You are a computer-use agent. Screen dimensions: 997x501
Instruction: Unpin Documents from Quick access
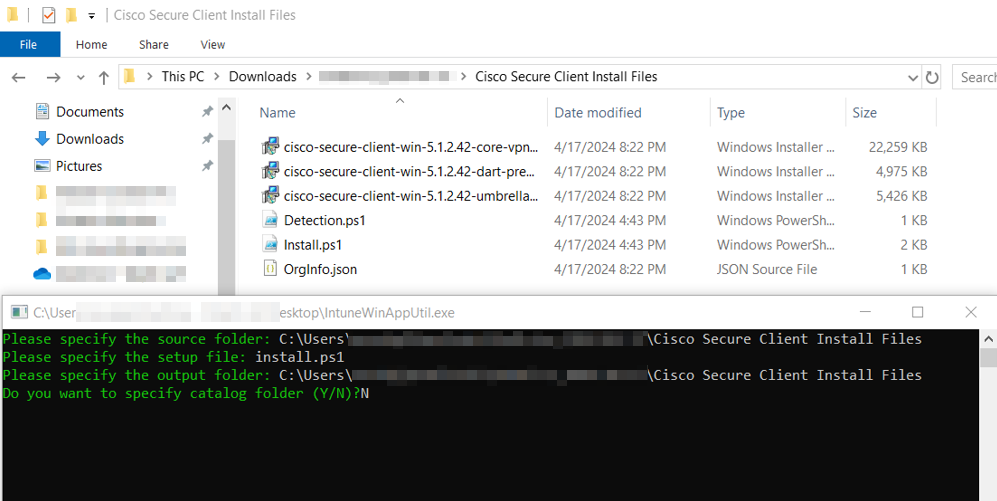coord(207,112)
